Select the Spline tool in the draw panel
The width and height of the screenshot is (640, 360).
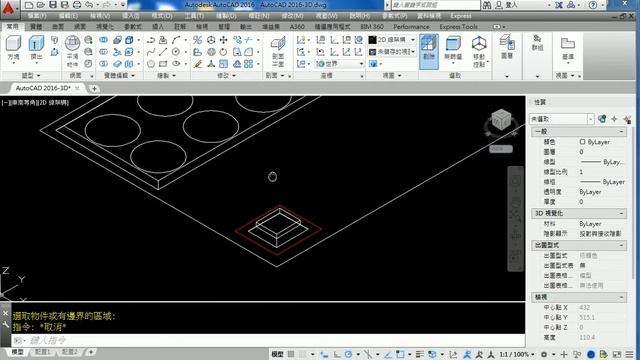(x=151, y=52)
